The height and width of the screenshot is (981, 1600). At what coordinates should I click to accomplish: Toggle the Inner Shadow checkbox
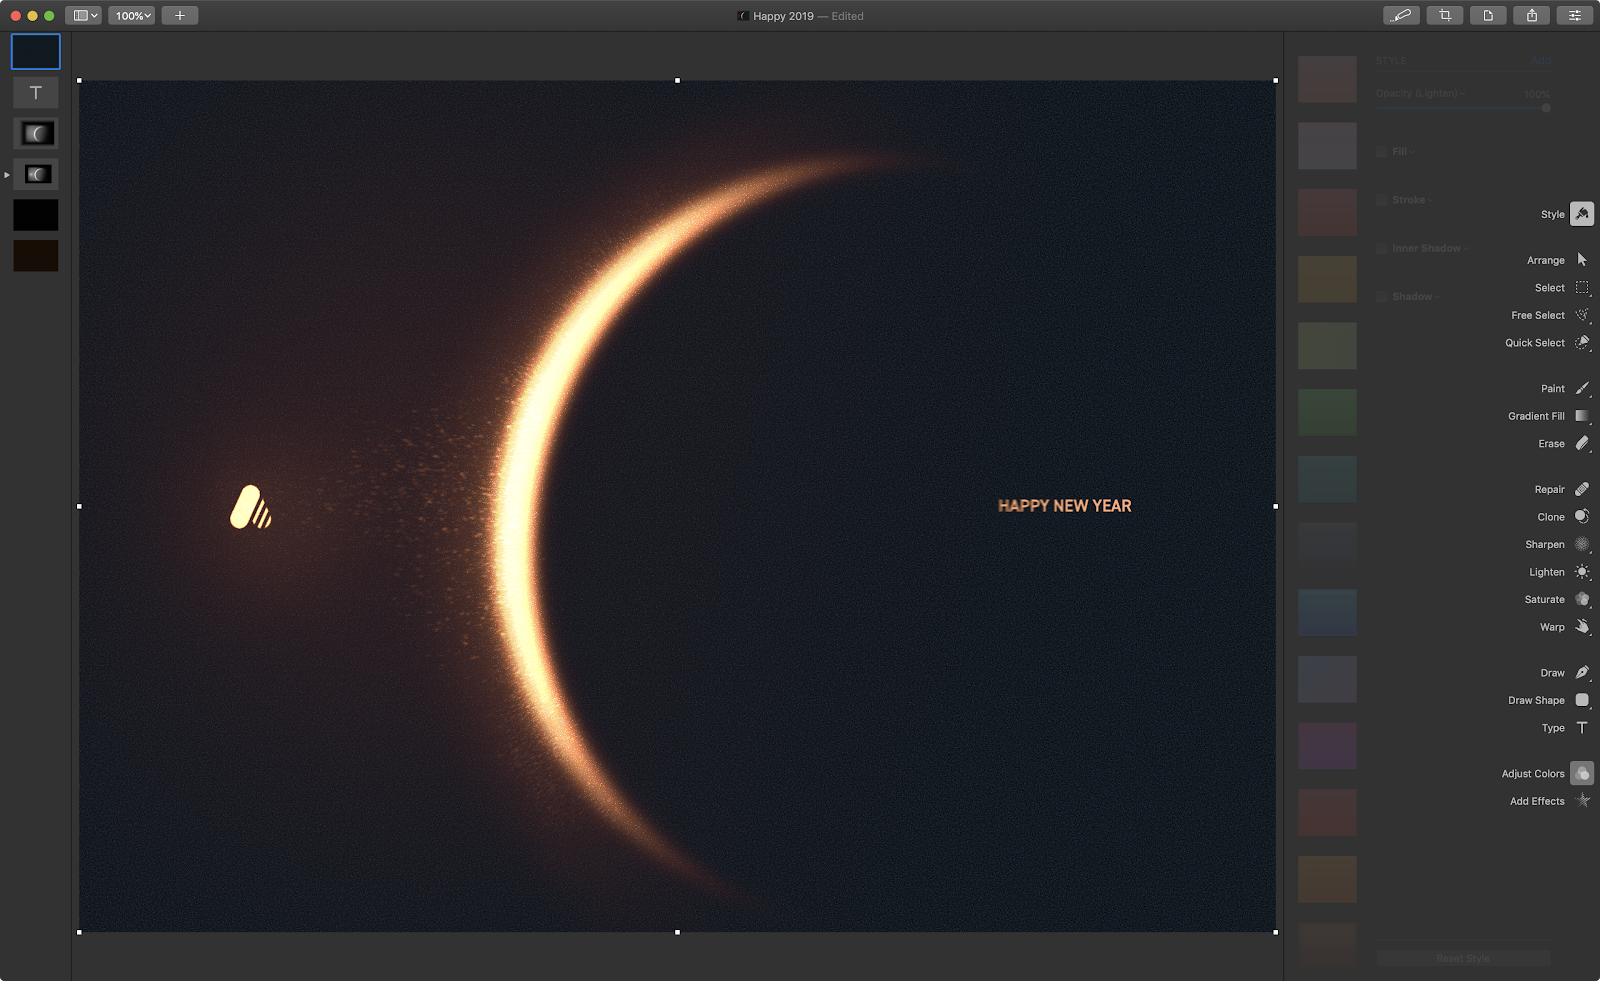point(1382,248)
